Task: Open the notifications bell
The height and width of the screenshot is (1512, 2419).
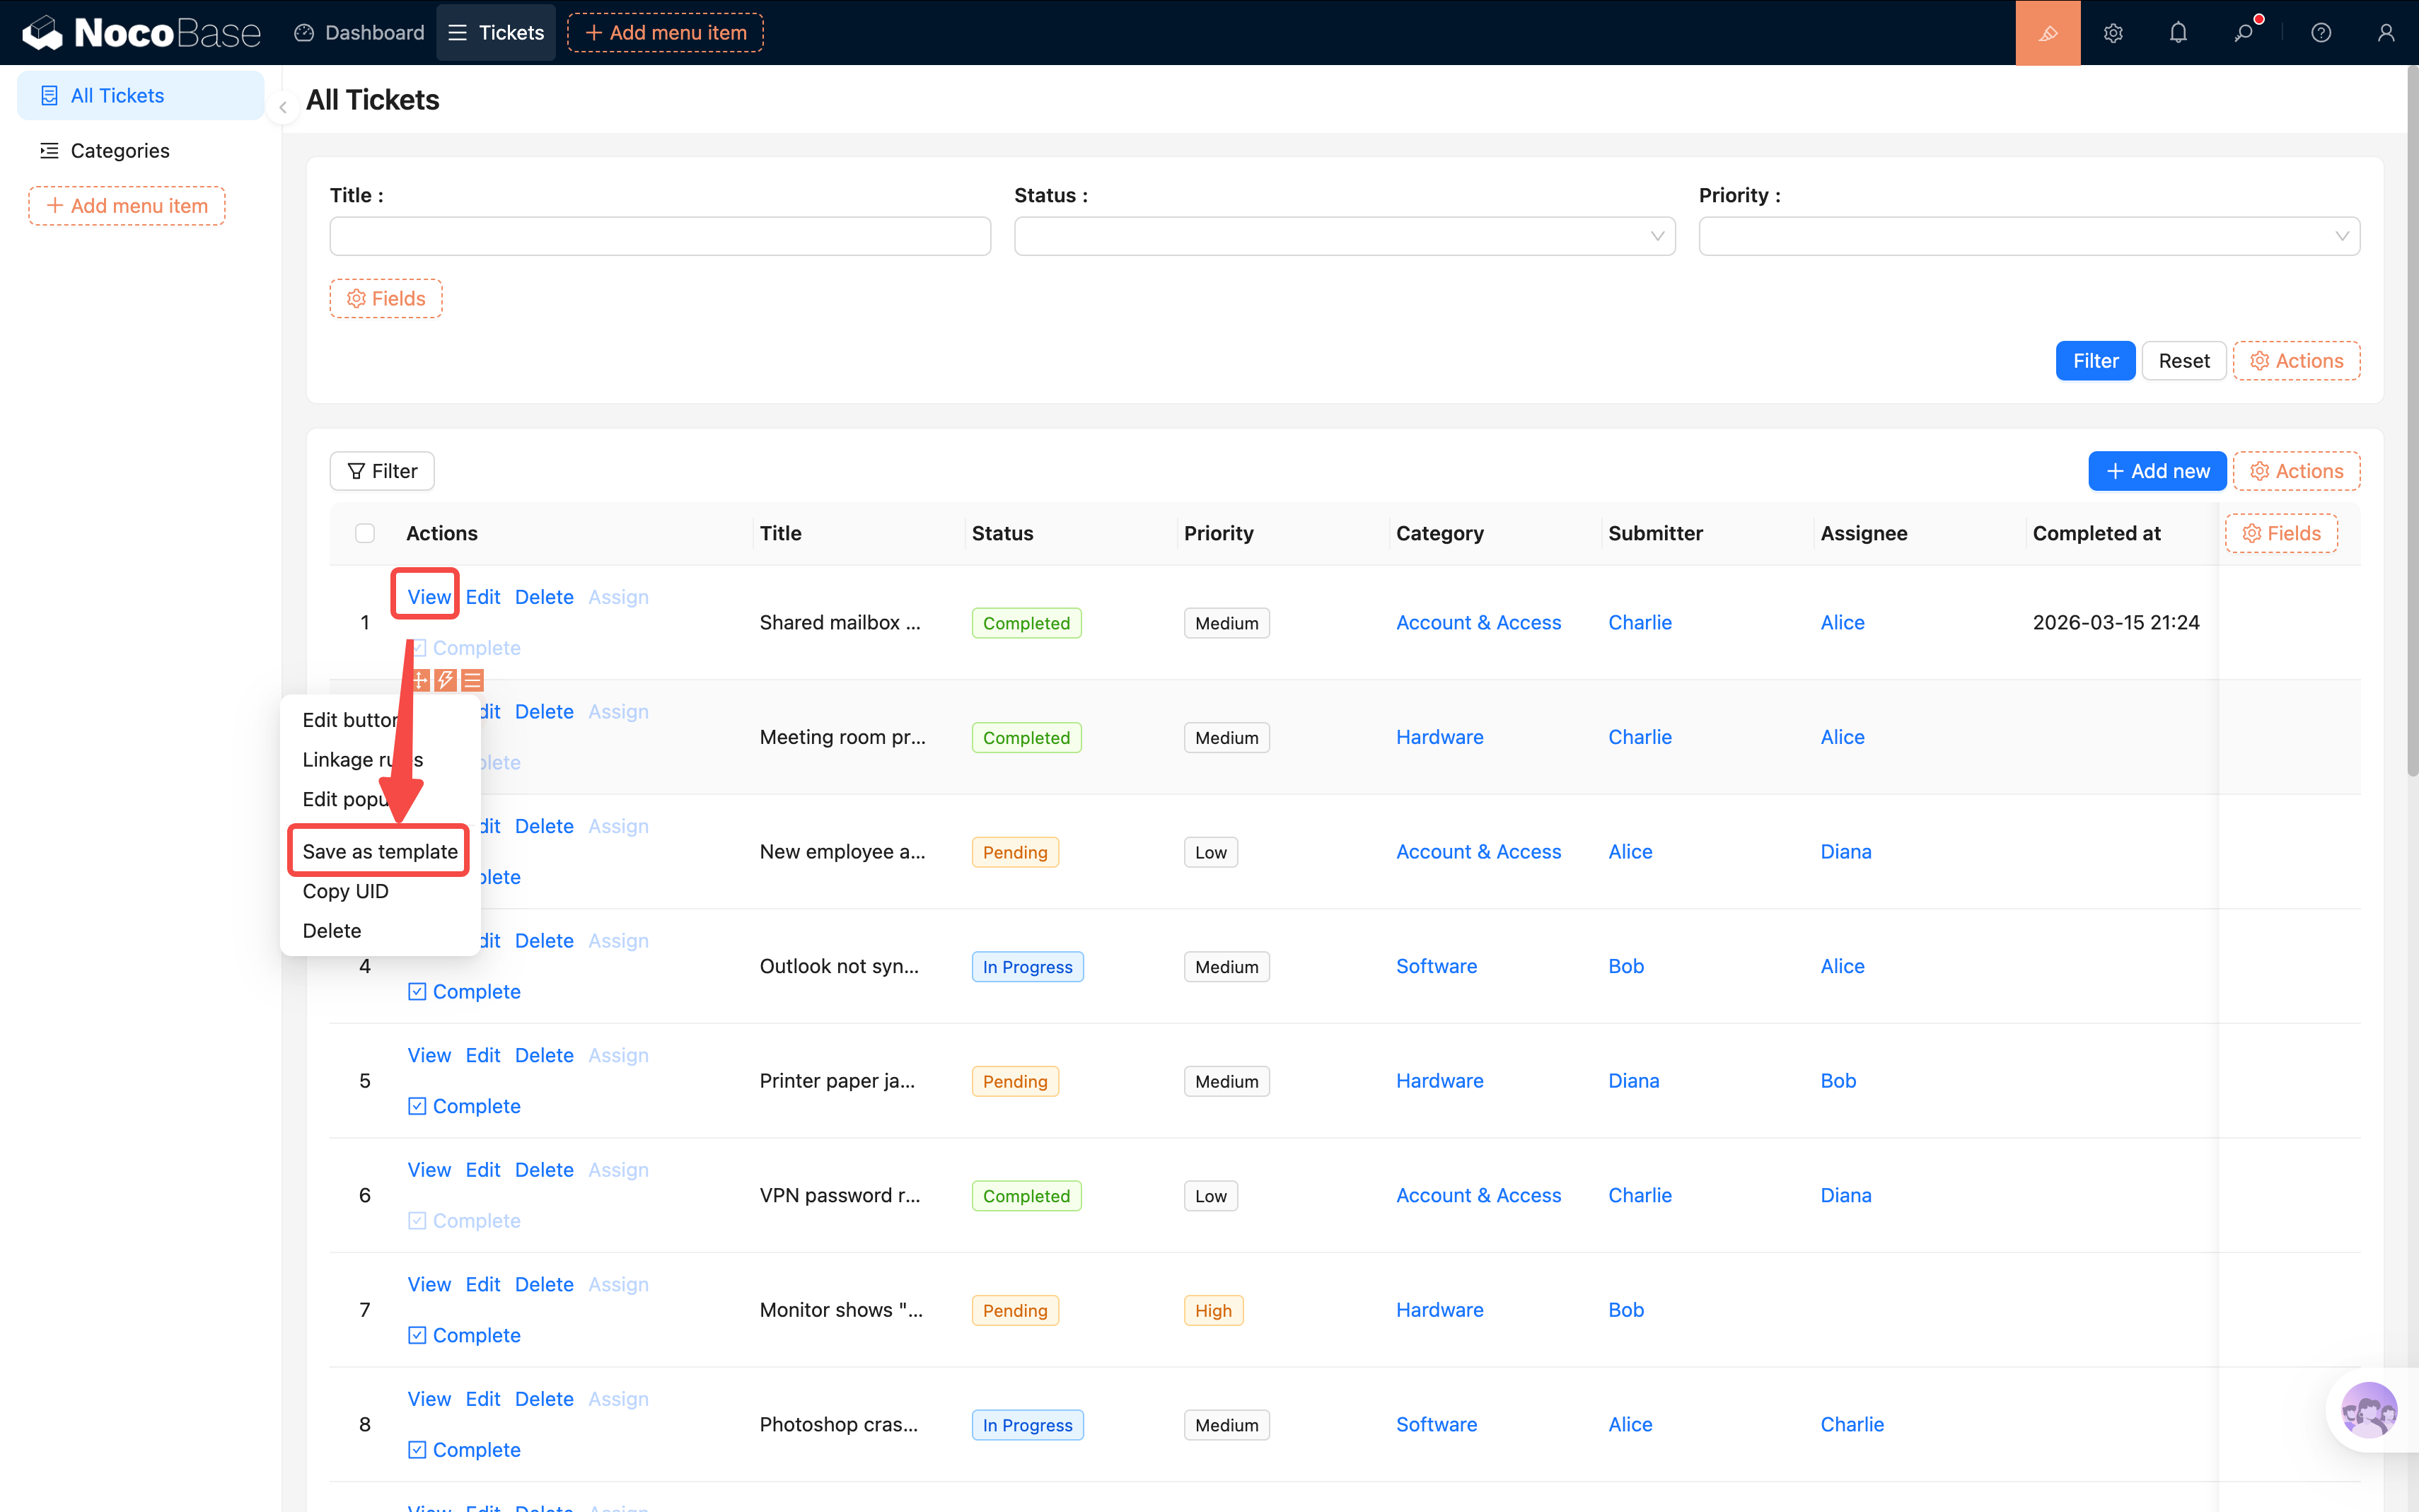Action: tap(2178, 33)
